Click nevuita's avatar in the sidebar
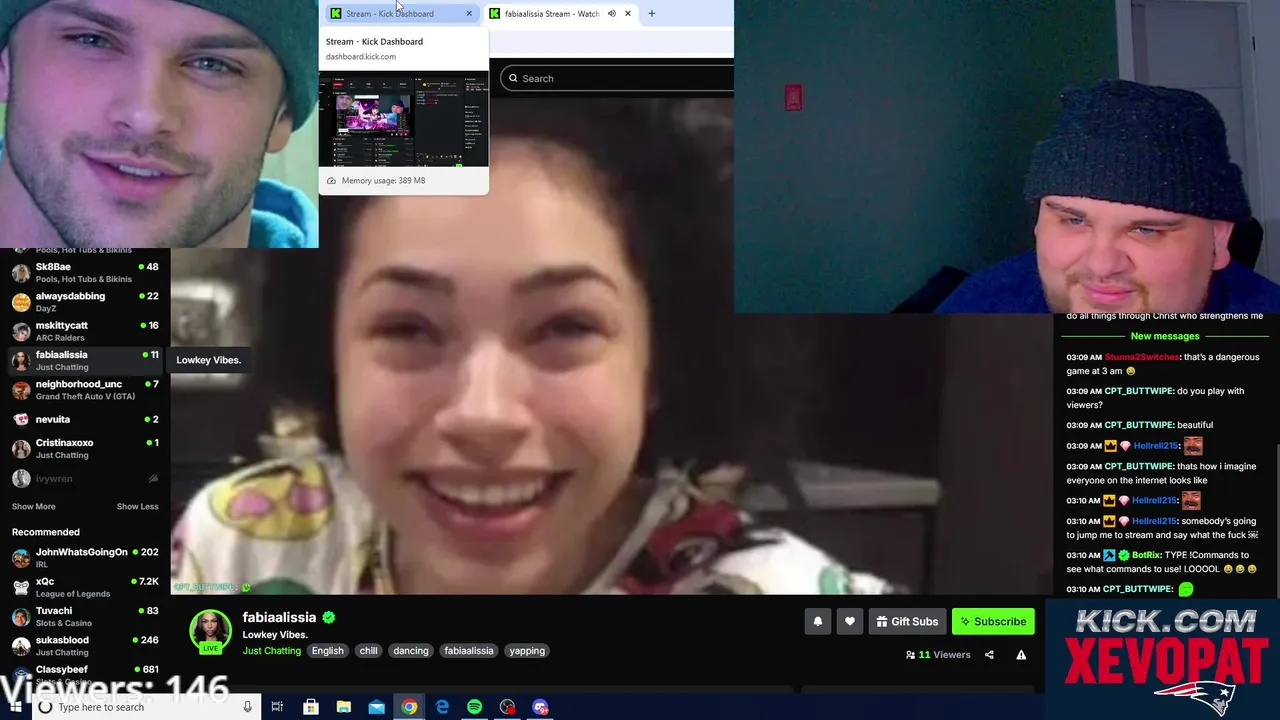 (x=20, y=419)
